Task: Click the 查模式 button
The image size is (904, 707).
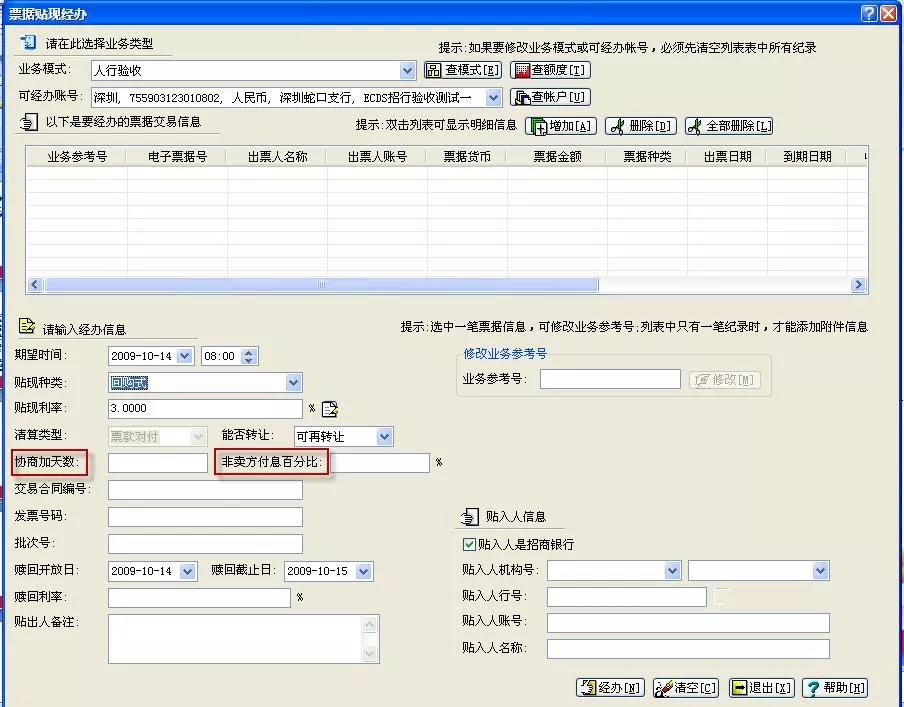Action: [463, 70]
